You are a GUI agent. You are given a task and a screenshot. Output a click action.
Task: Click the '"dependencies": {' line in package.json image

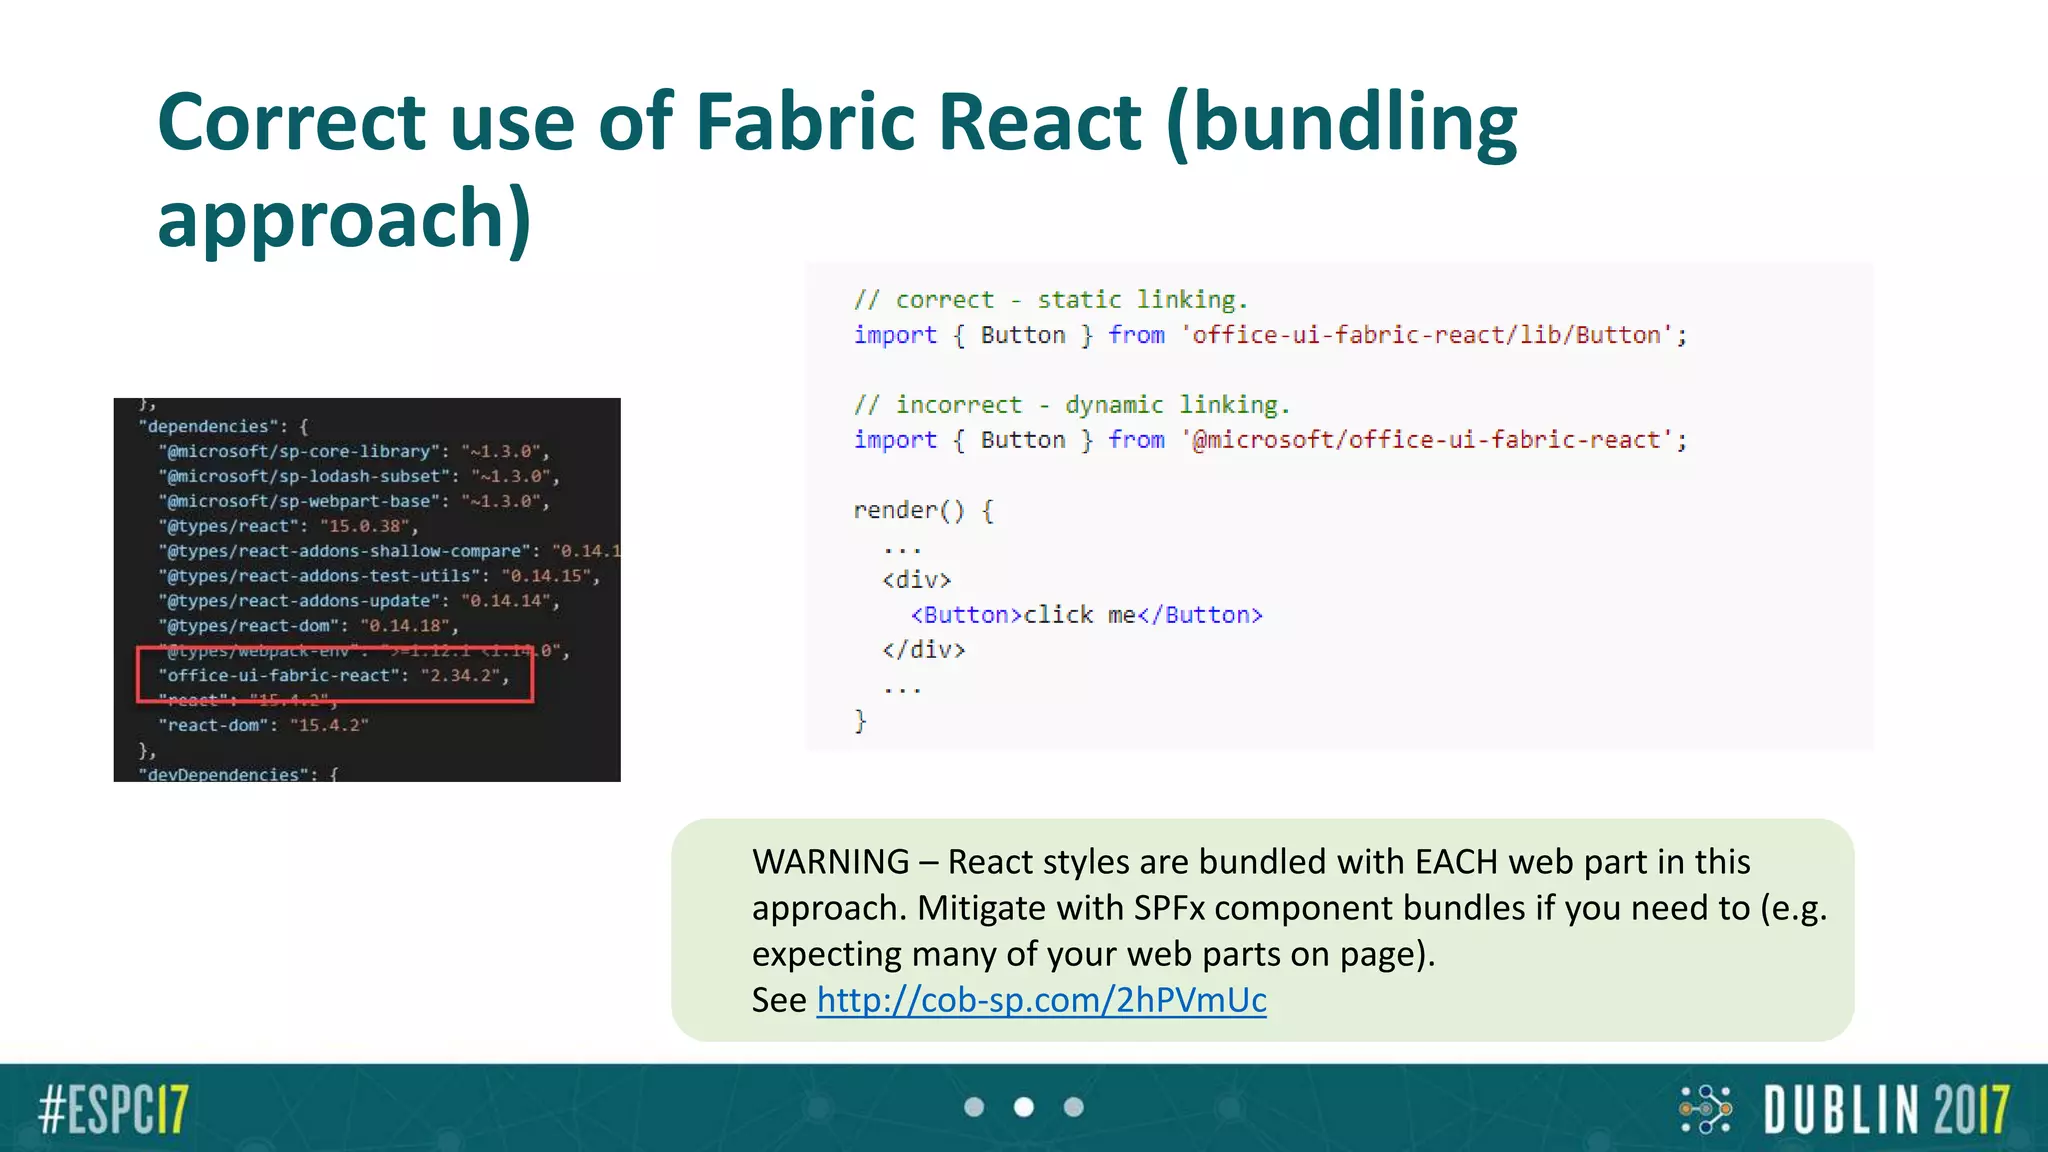tap(224, 427)
